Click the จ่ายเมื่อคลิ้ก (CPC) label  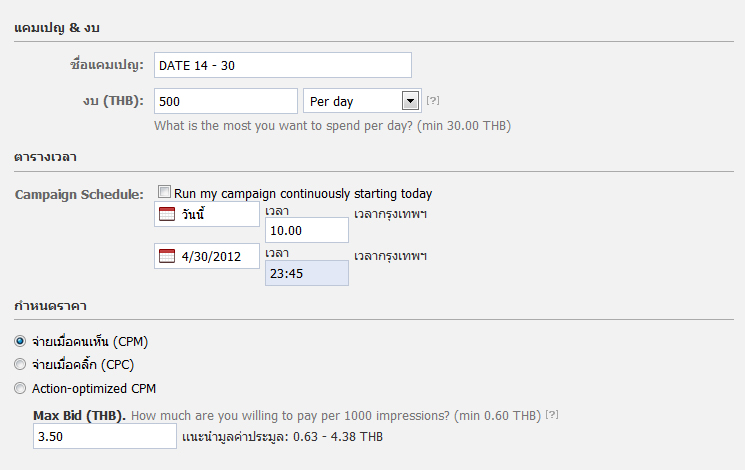tap(83, 364)
